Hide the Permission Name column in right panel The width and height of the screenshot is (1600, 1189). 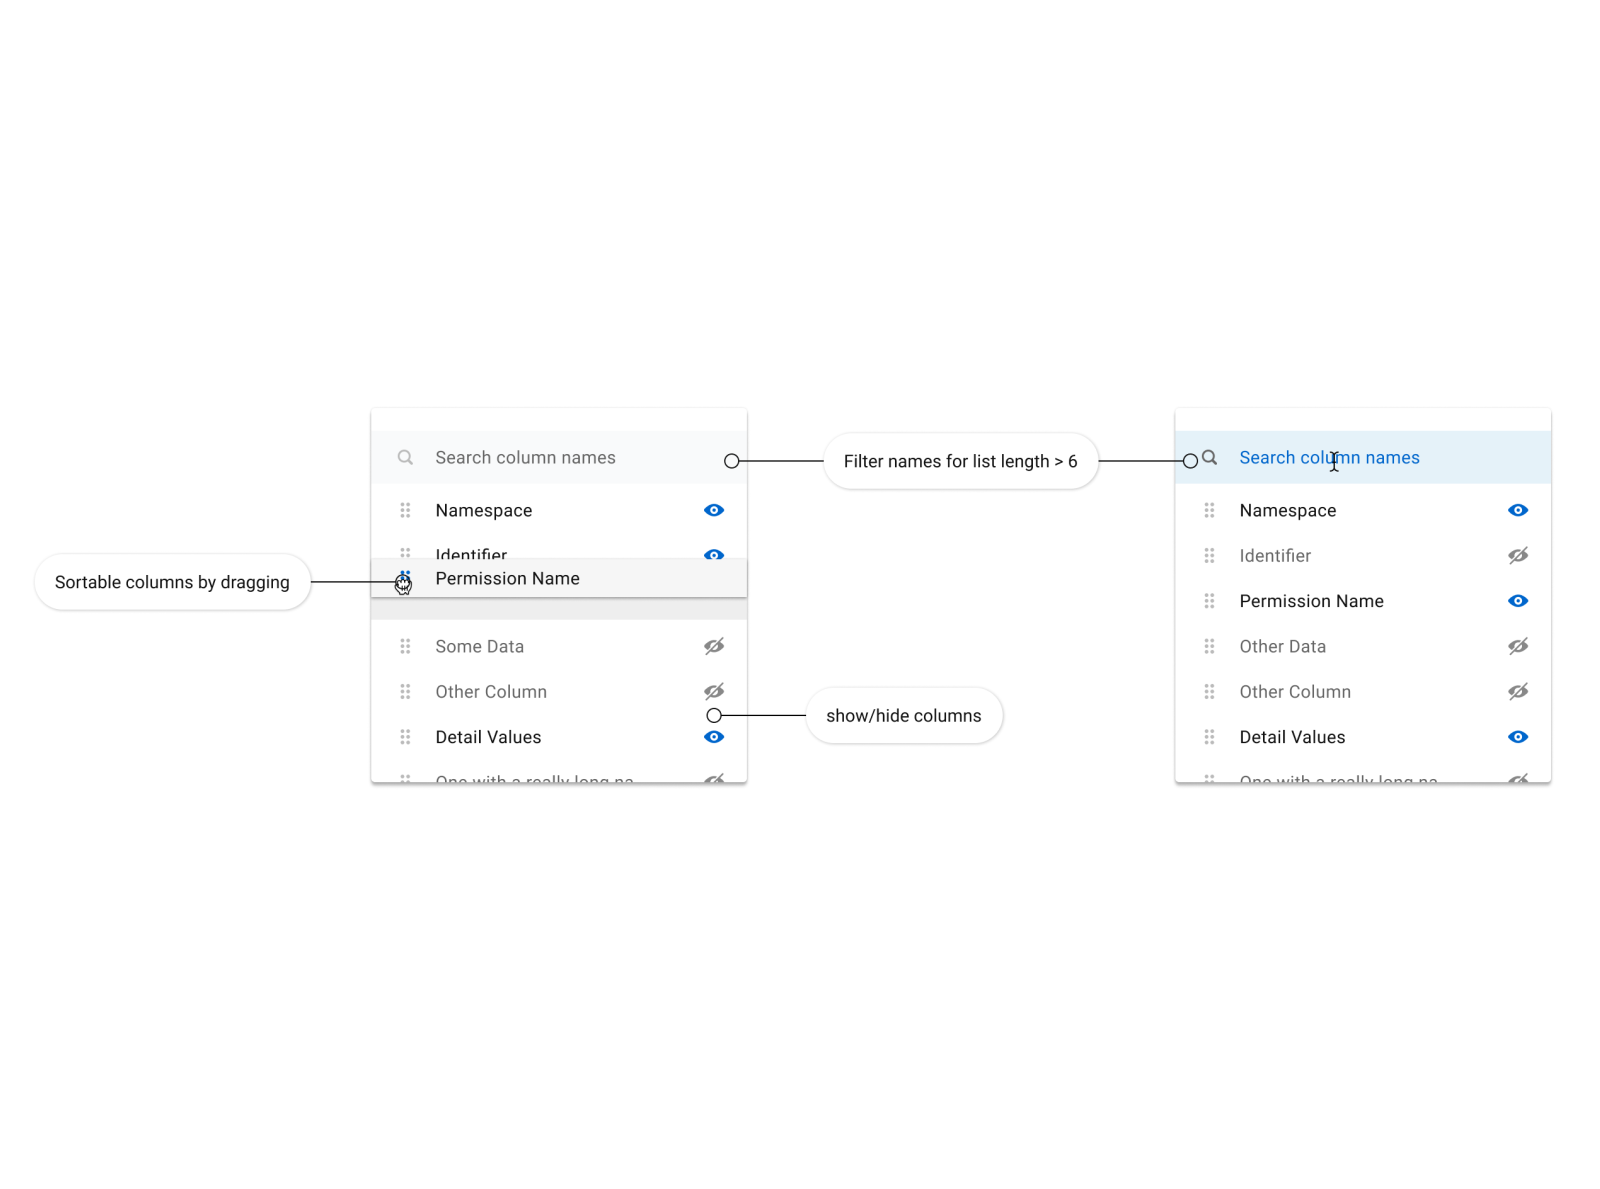pos(1518,601)
